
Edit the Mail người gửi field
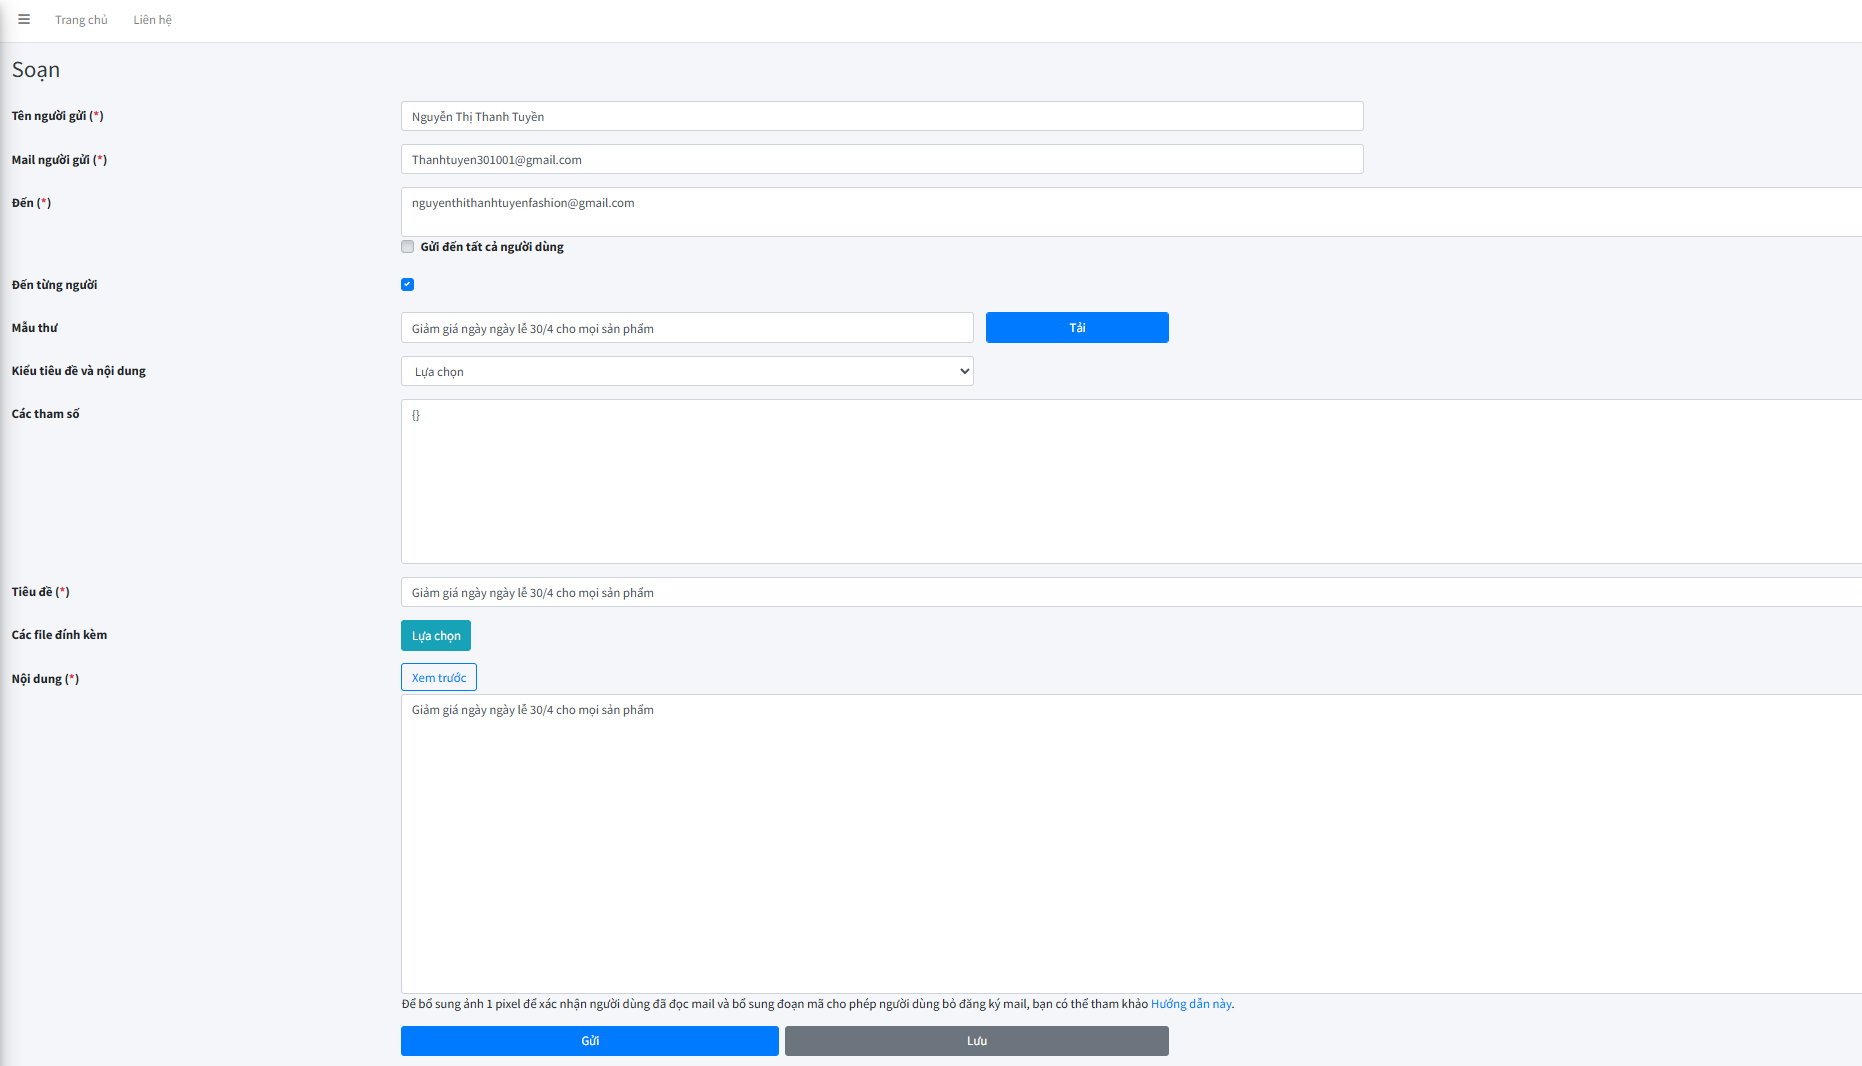coord(881,159)
